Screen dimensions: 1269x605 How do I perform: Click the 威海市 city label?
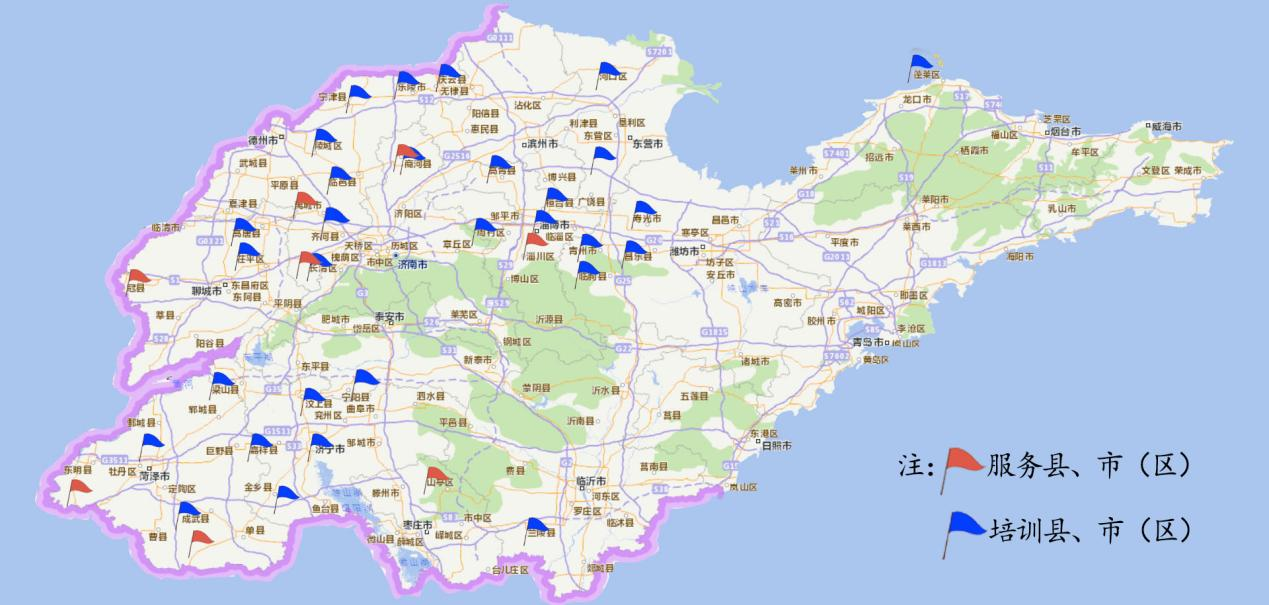pyautogui.click(x=1165, y=127)
